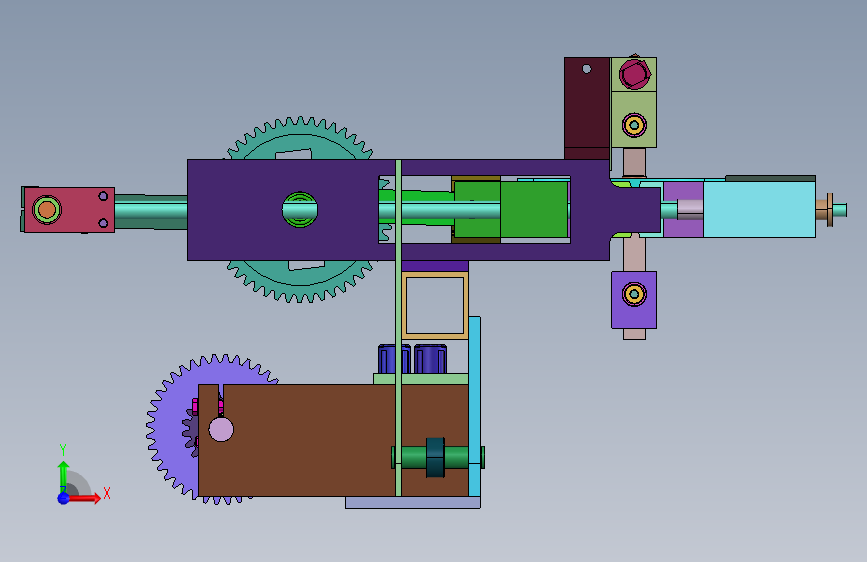Image resolution: width=867 pixels, height=562 pixels.
Task: Select the left blue knurled knob
Action: point(387,359)
